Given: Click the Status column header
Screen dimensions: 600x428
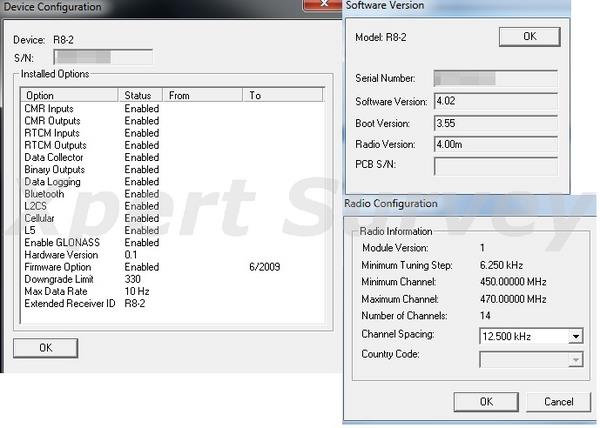Looking at the screenshot, I should (139, 95).
